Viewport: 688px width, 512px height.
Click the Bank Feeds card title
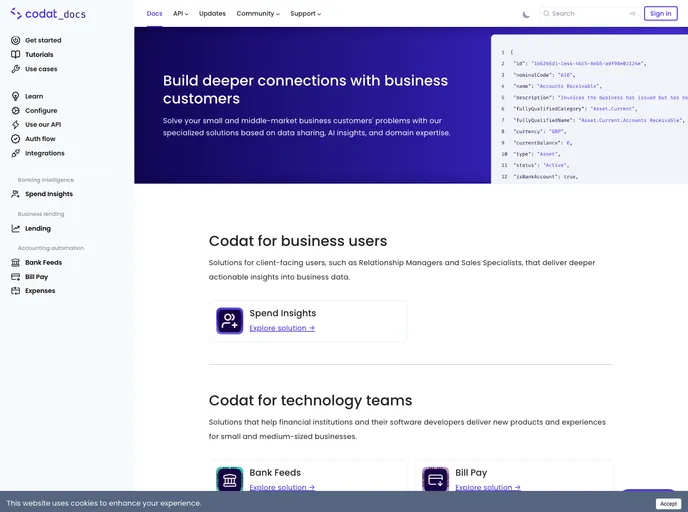coord(275,473)
